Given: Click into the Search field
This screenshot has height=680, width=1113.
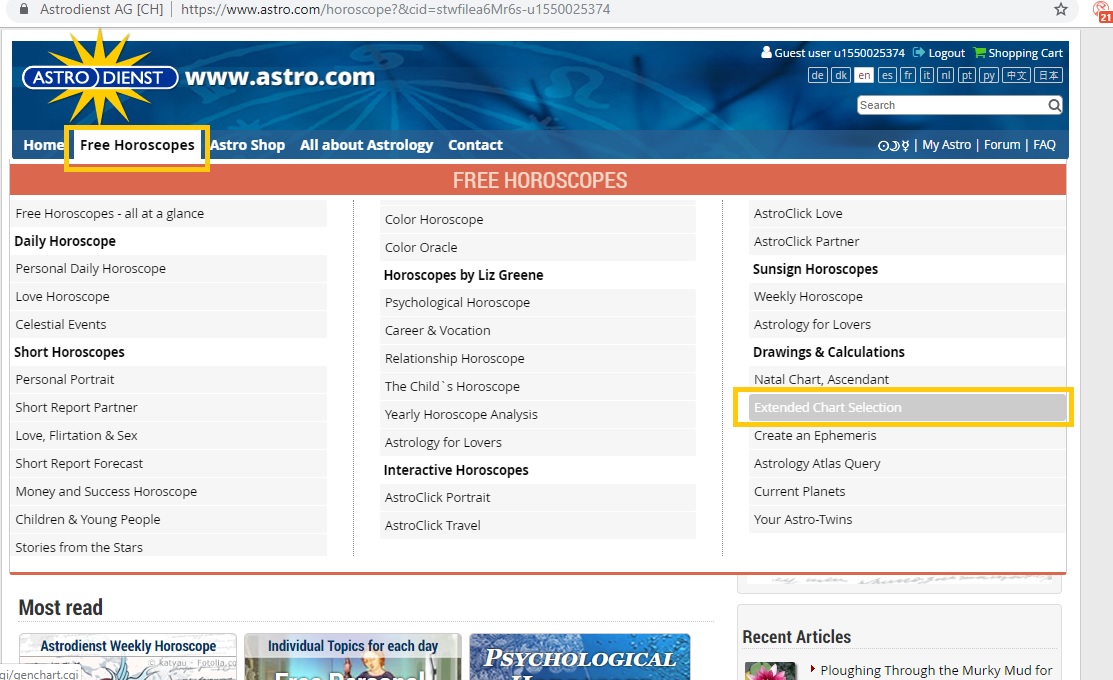Looking at the screenshot, I should (951, 105).
